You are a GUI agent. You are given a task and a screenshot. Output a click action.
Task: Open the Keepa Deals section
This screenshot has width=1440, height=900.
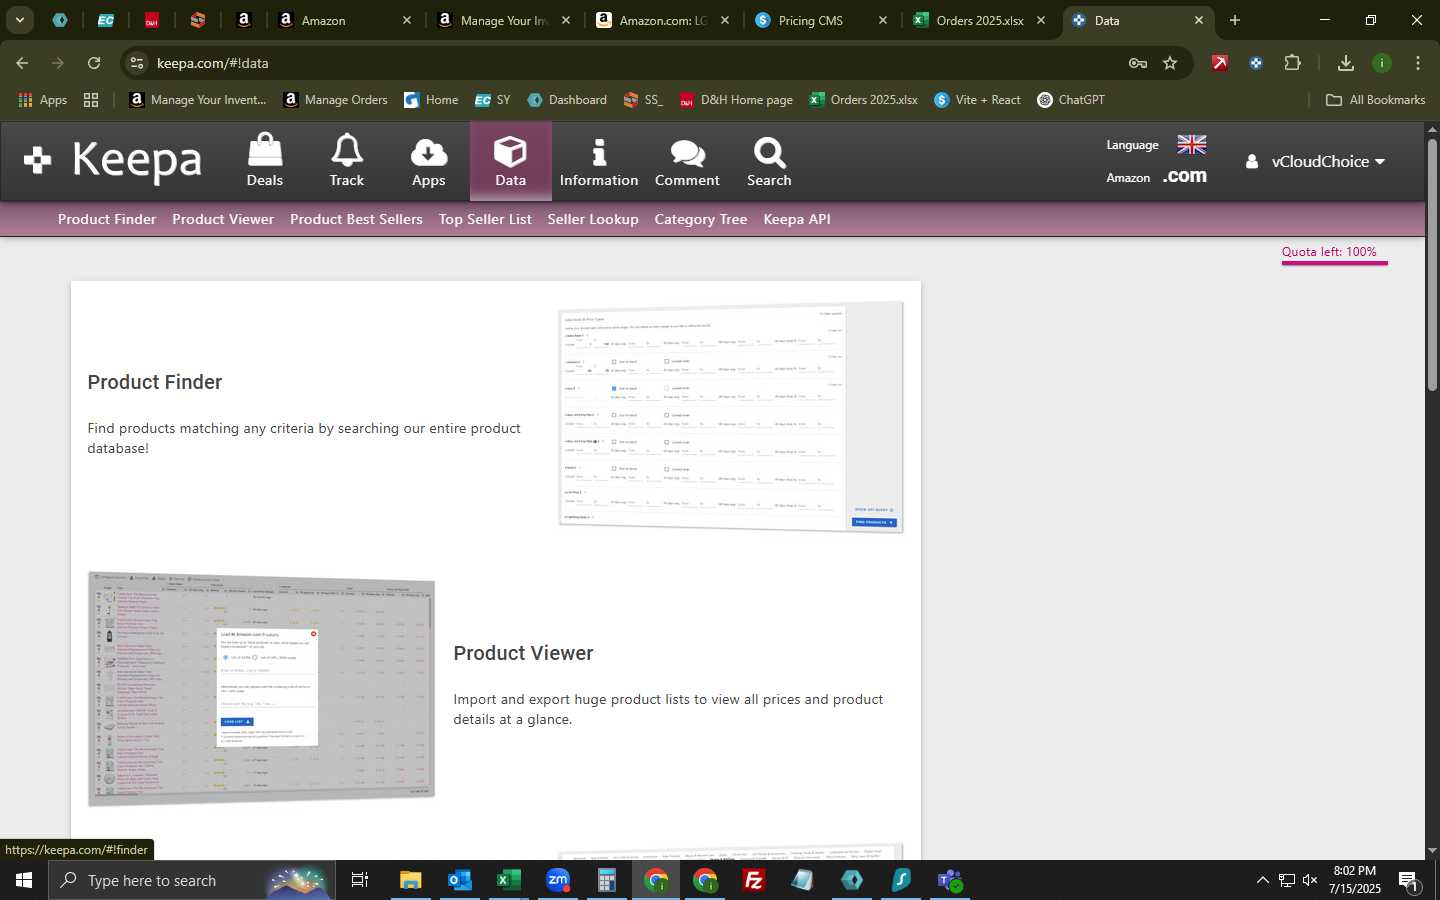pyautogui.click(x=265, y=161)
